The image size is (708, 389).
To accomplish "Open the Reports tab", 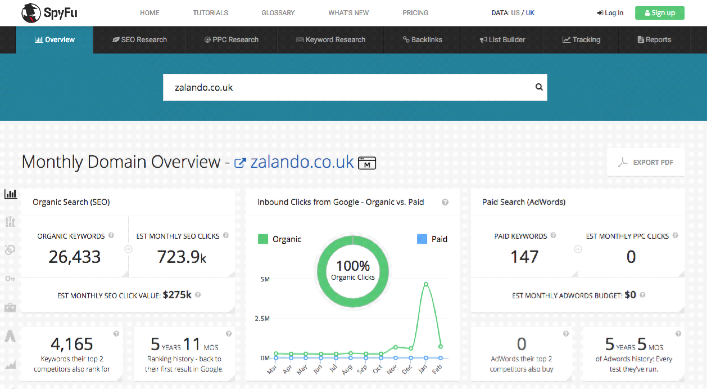I will coord(654,40).
